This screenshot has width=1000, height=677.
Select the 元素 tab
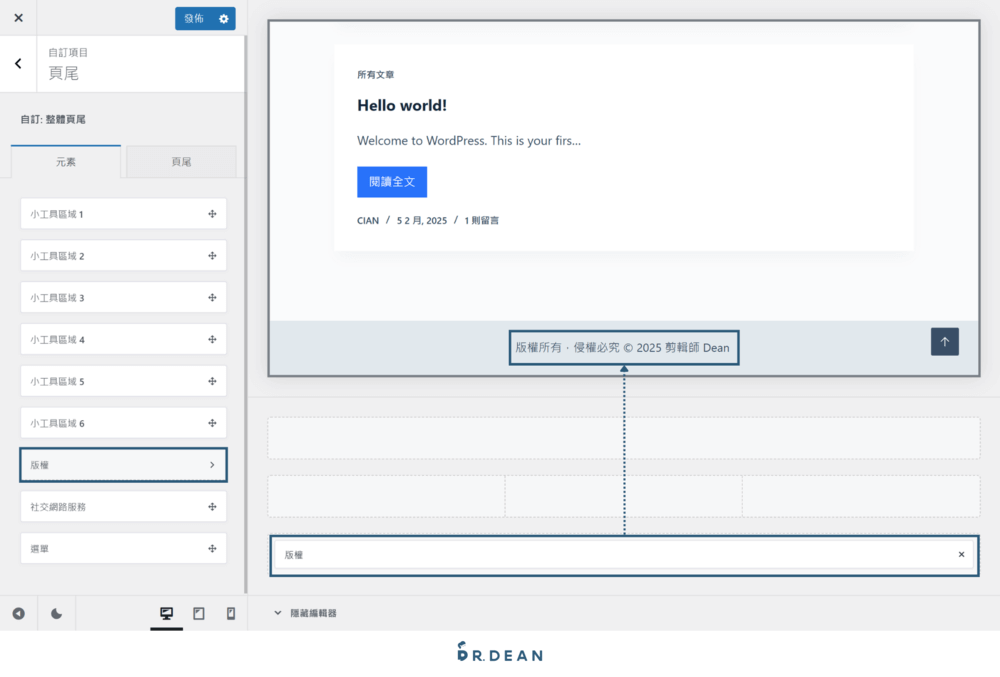tap(66, 162)
